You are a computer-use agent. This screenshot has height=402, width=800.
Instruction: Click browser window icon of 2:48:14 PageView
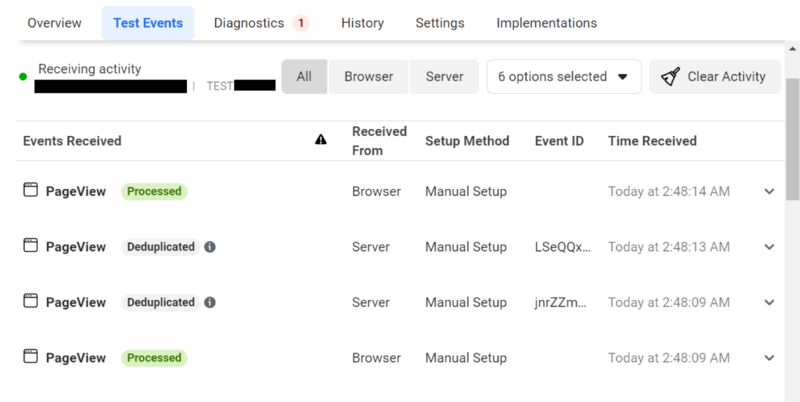point(31,191)
